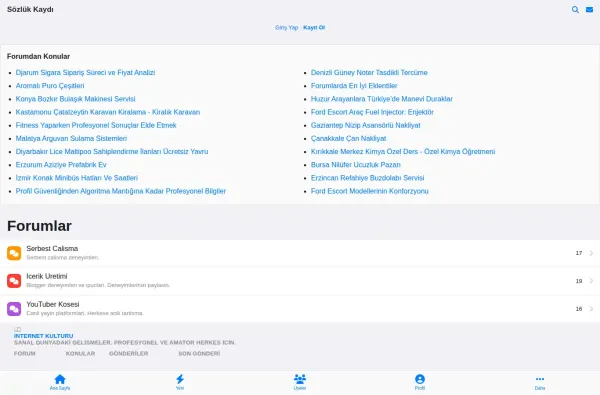Click the Forumlar heading
The image size is (600, 395).
click(x=39, y=226)
